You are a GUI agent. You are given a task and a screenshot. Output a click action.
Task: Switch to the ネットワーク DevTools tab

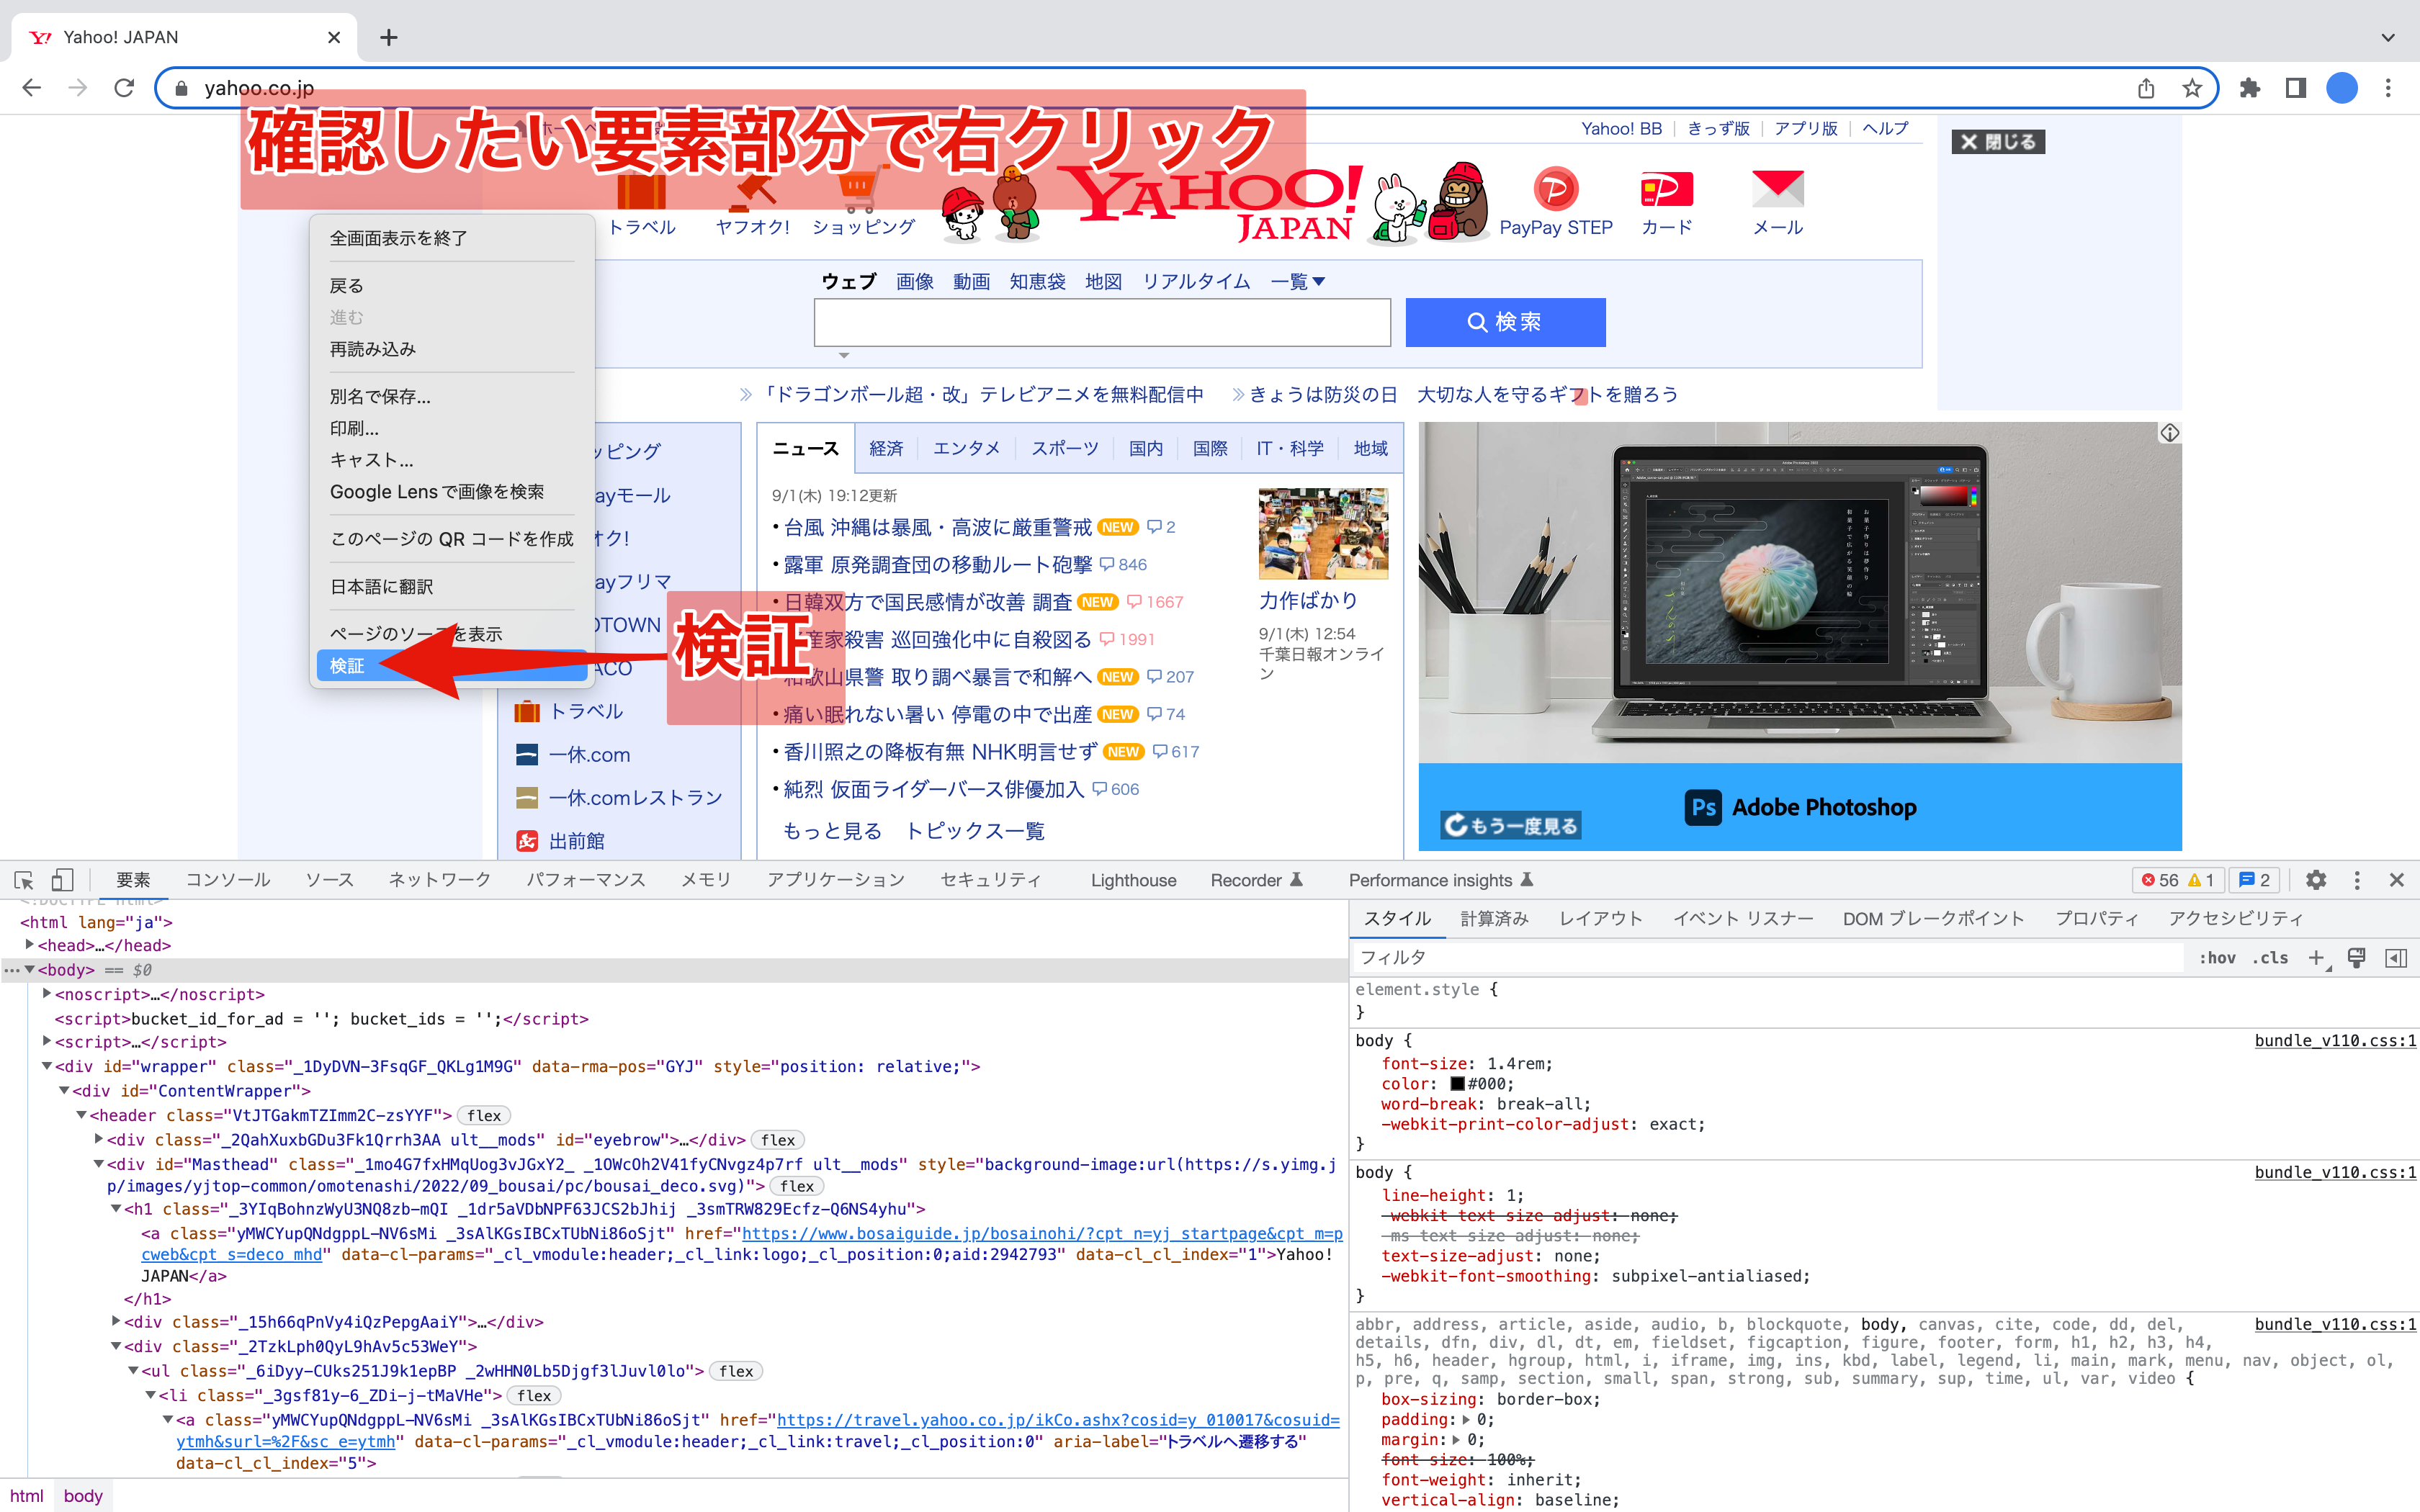click(x=440, y=880)
